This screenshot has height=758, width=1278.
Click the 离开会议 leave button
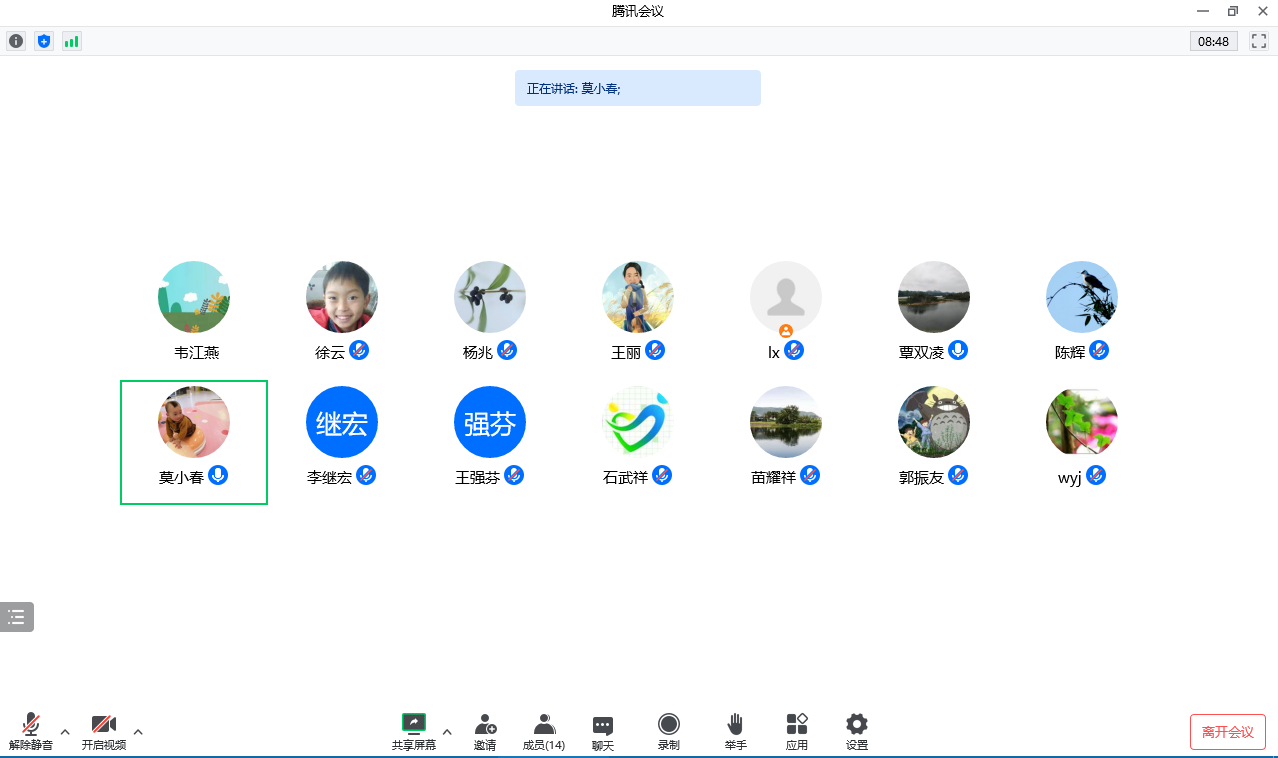(1228, 732)
